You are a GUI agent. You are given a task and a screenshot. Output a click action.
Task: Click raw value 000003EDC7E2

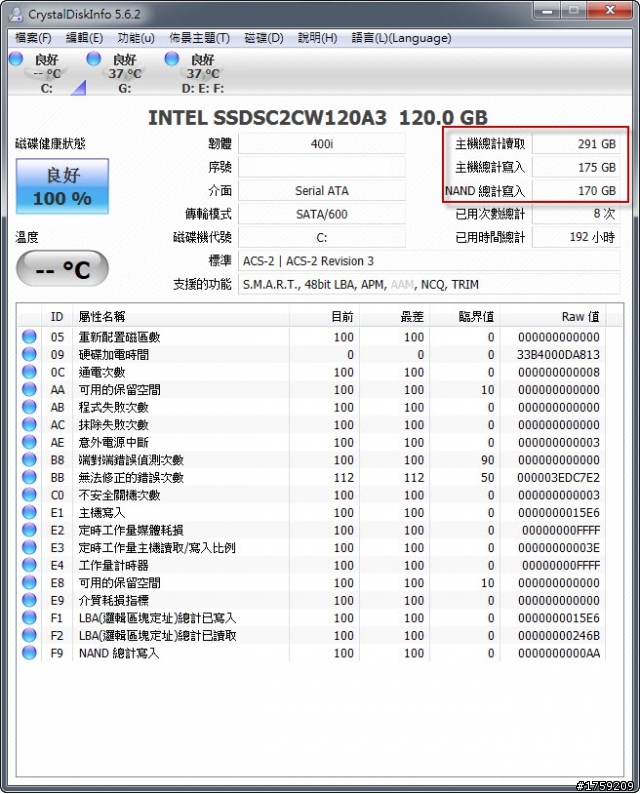point(558,478)
